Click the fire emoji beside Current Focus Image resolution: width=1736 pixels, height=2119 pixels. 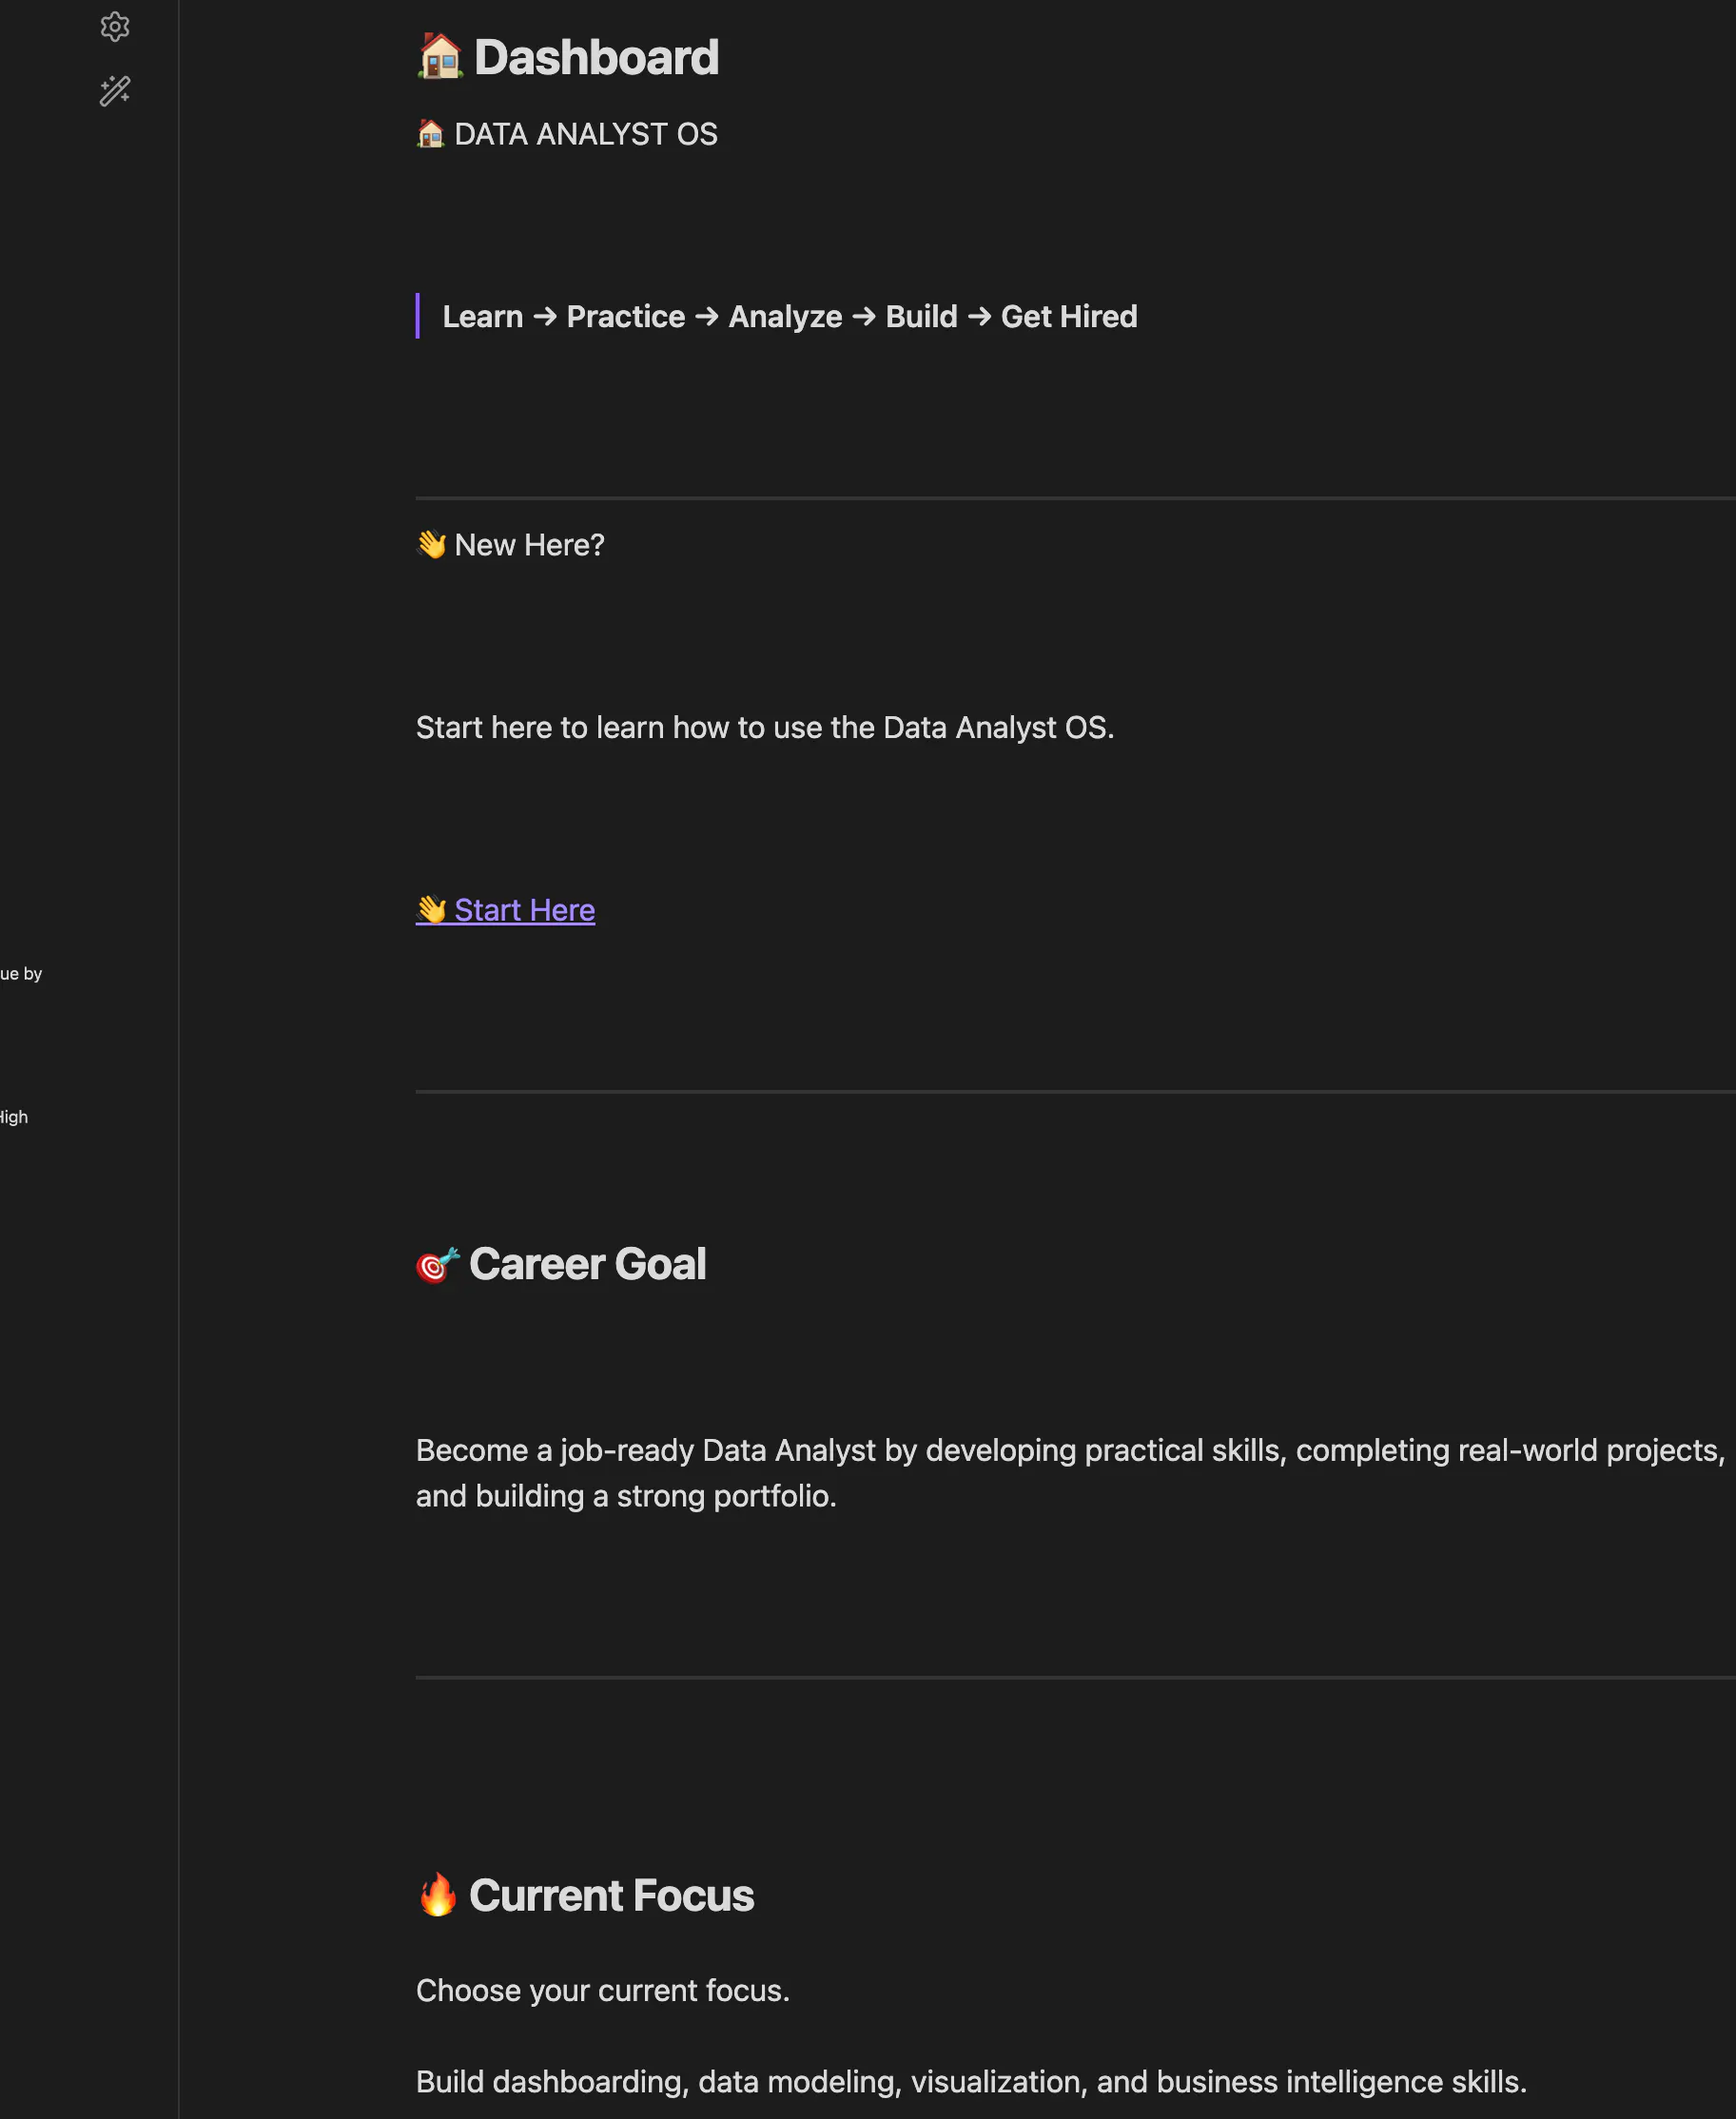point(438,1896)
